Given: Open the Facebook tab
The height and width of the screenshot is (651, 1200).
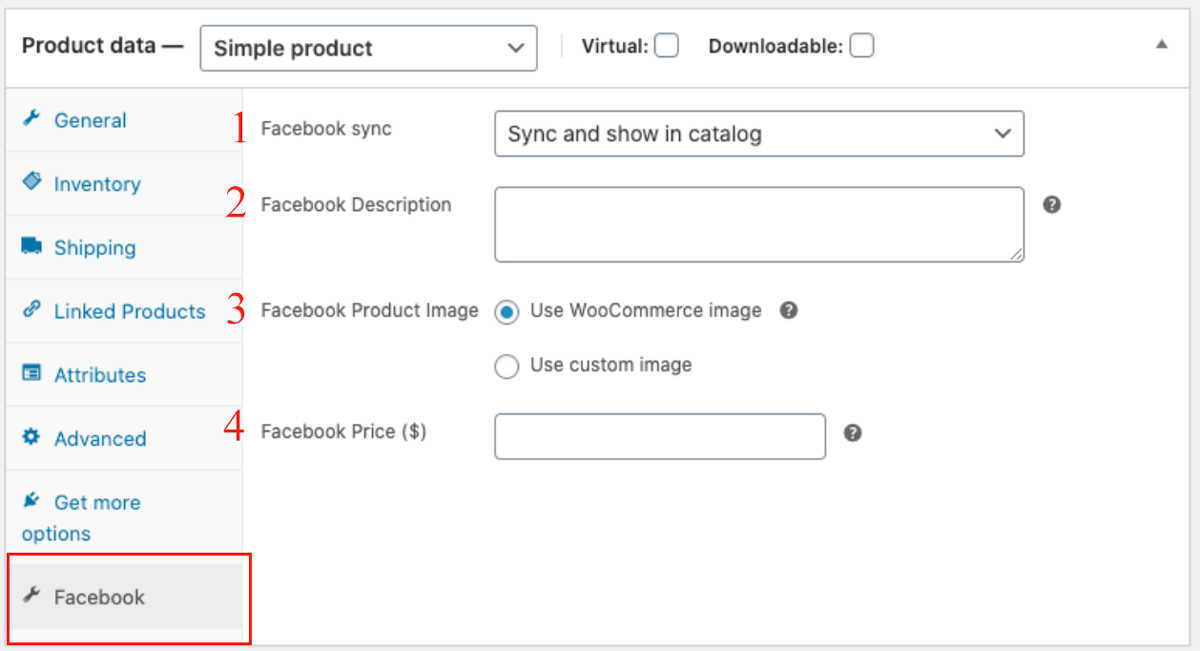Looking at the screenshot, I should [124, 597].
